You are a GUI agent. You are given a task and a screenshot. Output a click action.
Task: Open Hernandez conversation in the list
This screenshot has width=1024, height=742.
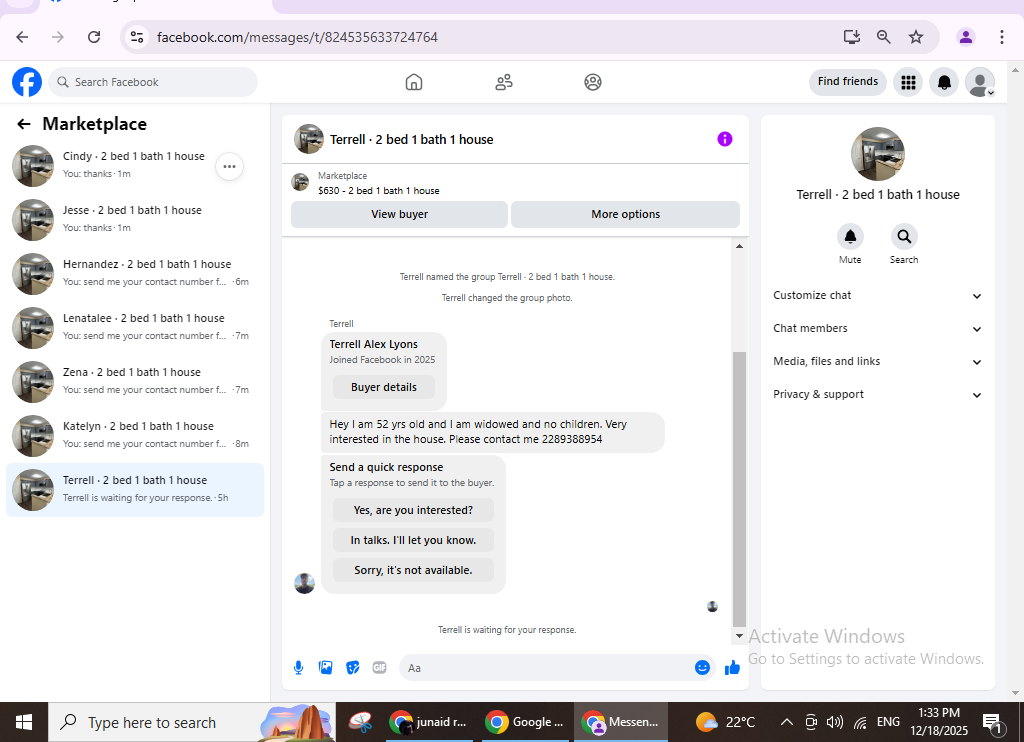coord(135,274)
